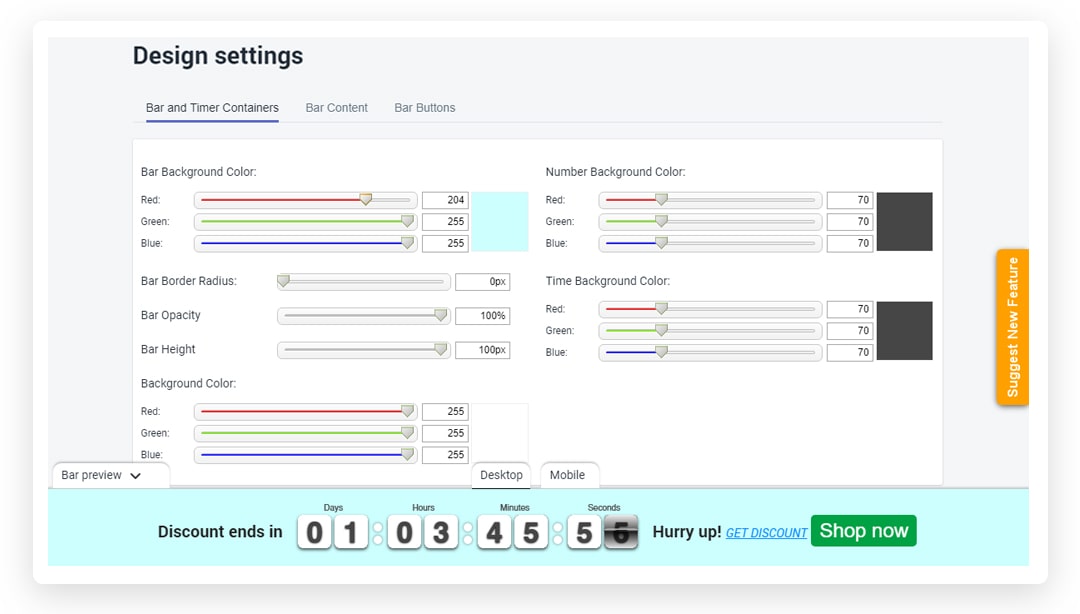Click the Number Background Color Green slider
Screen dimensions: 1080x614
tap(710, 221)
